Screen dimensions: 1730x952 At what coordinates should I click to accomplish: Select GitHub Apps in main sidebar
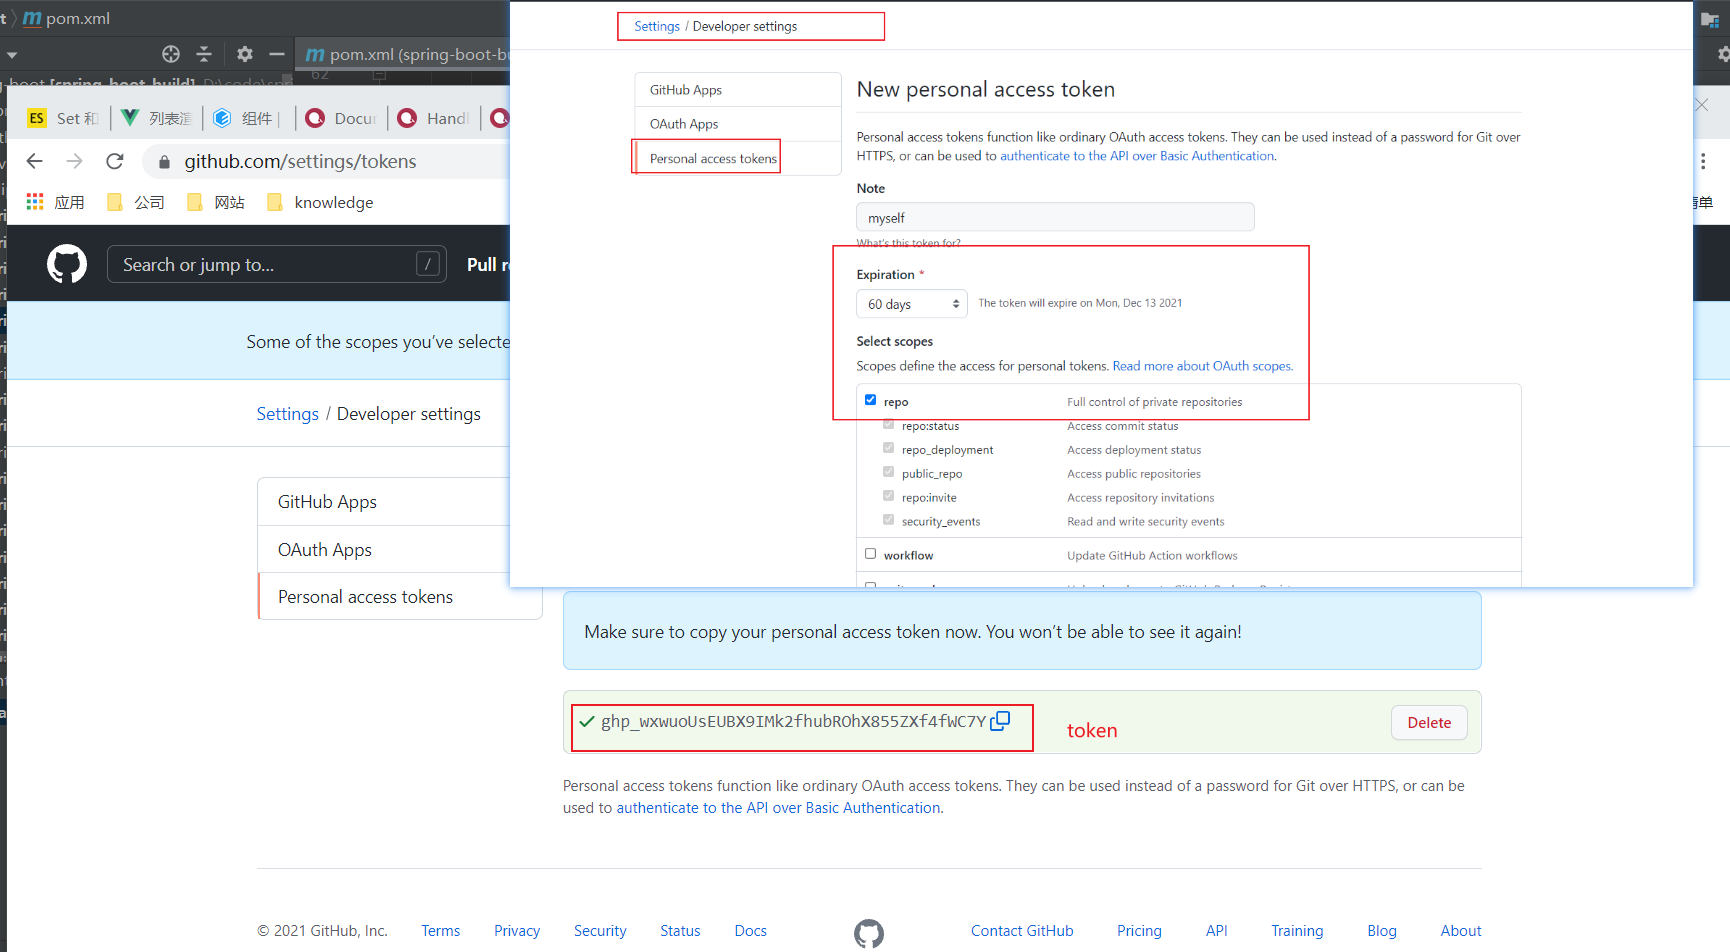[327, 502]
